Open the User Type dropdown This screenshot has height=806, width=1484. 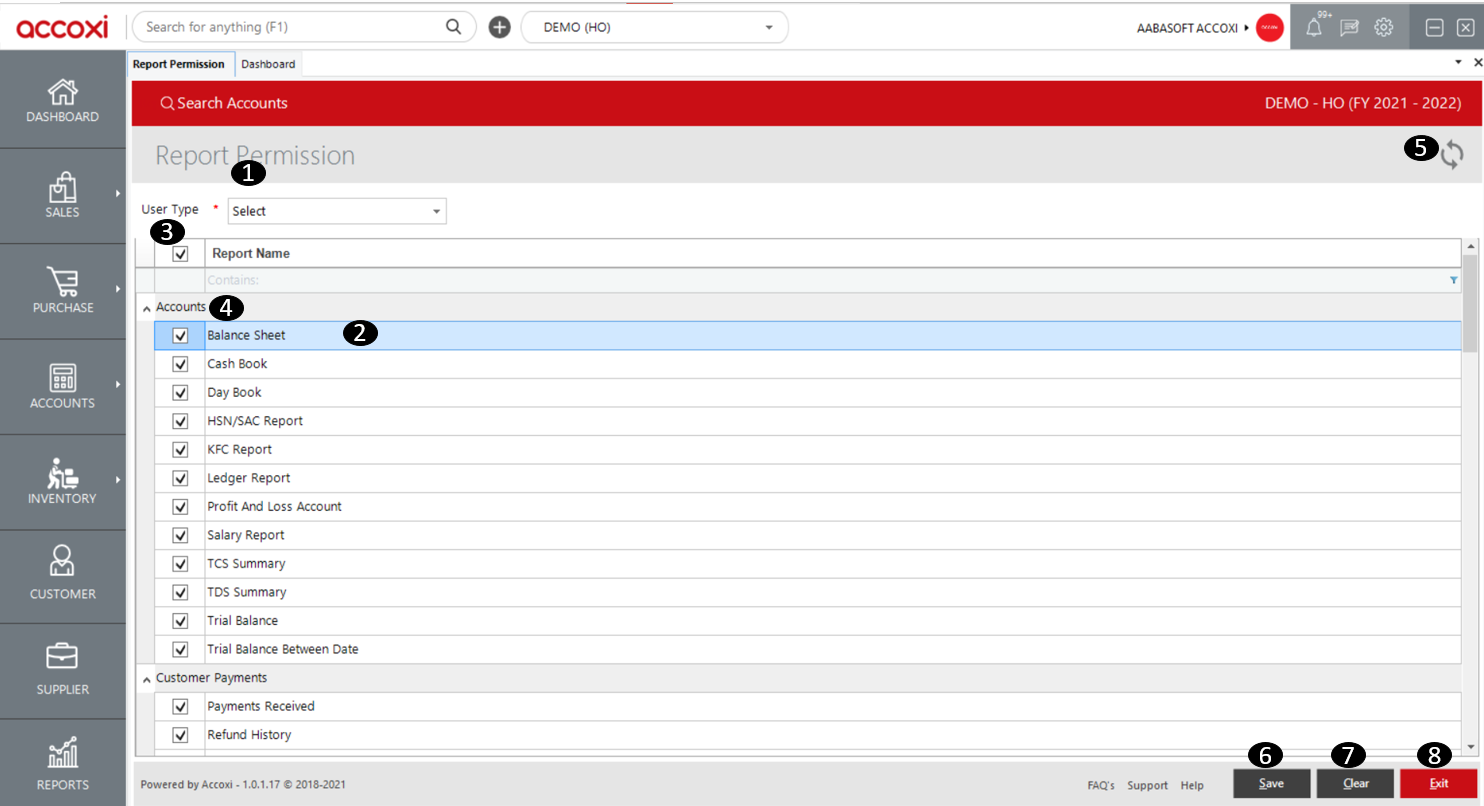pyautogui.click(x=337, y=211)
